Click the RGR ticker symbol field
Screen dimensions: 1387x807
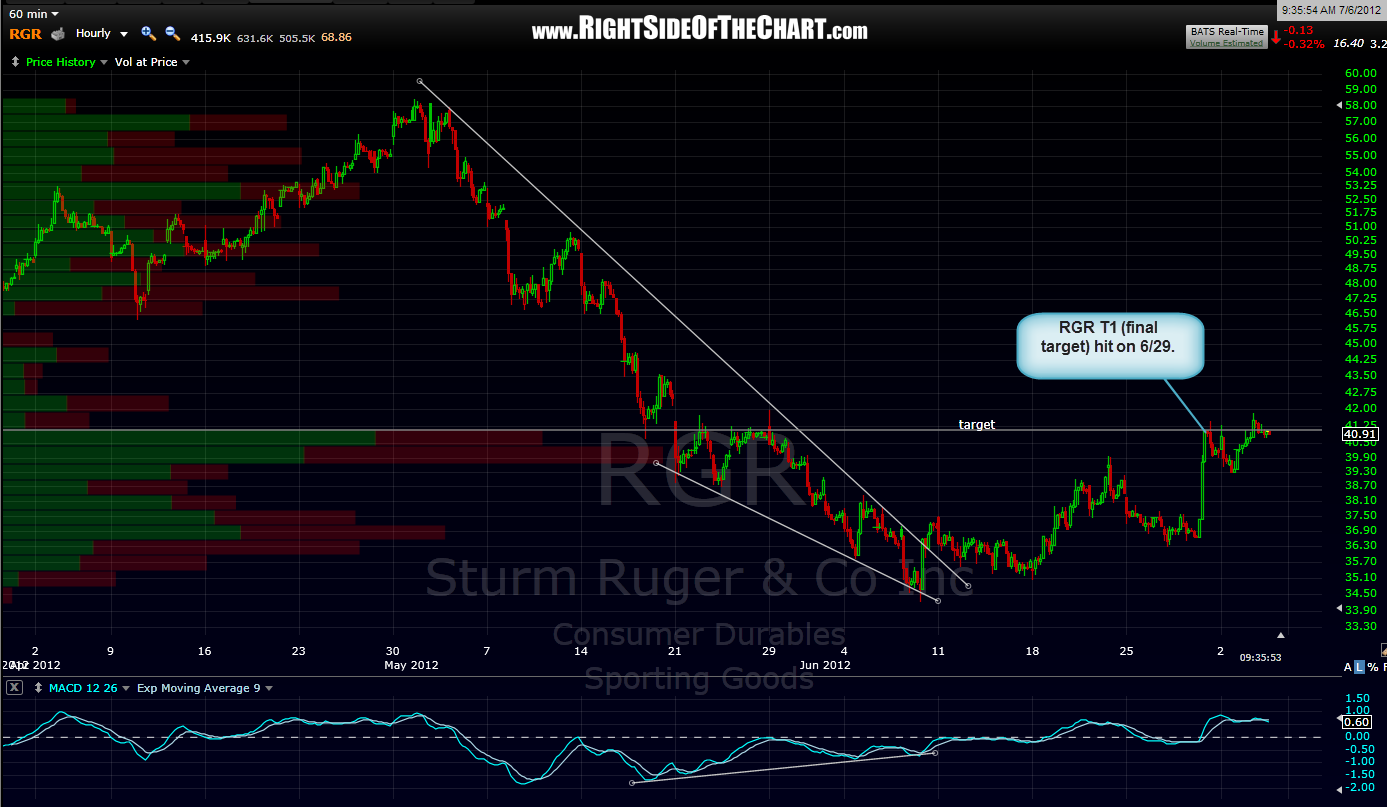(24, 34)
